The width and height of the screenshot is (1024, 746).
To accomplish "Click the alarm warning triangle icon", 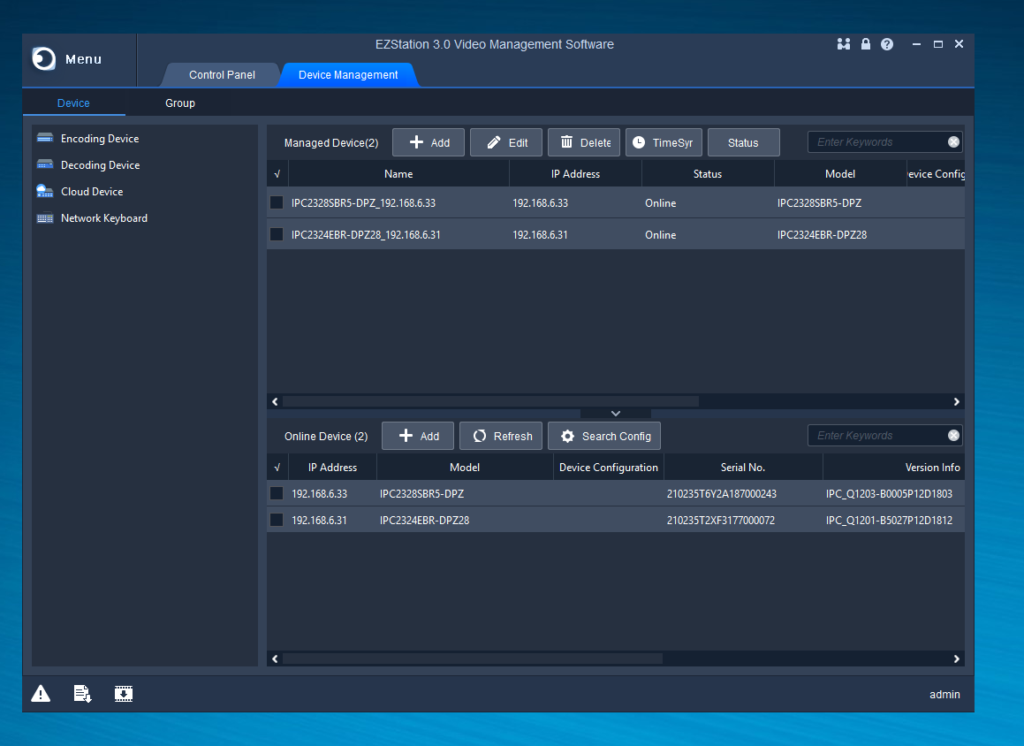I will (40, 693).
